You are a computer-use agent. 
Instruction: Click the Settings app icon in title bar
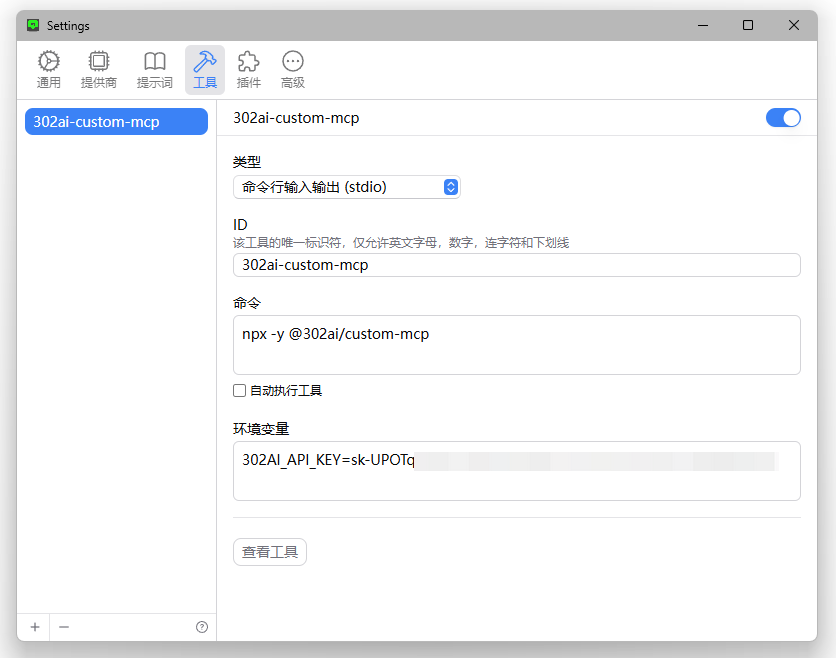coord(33,25)
